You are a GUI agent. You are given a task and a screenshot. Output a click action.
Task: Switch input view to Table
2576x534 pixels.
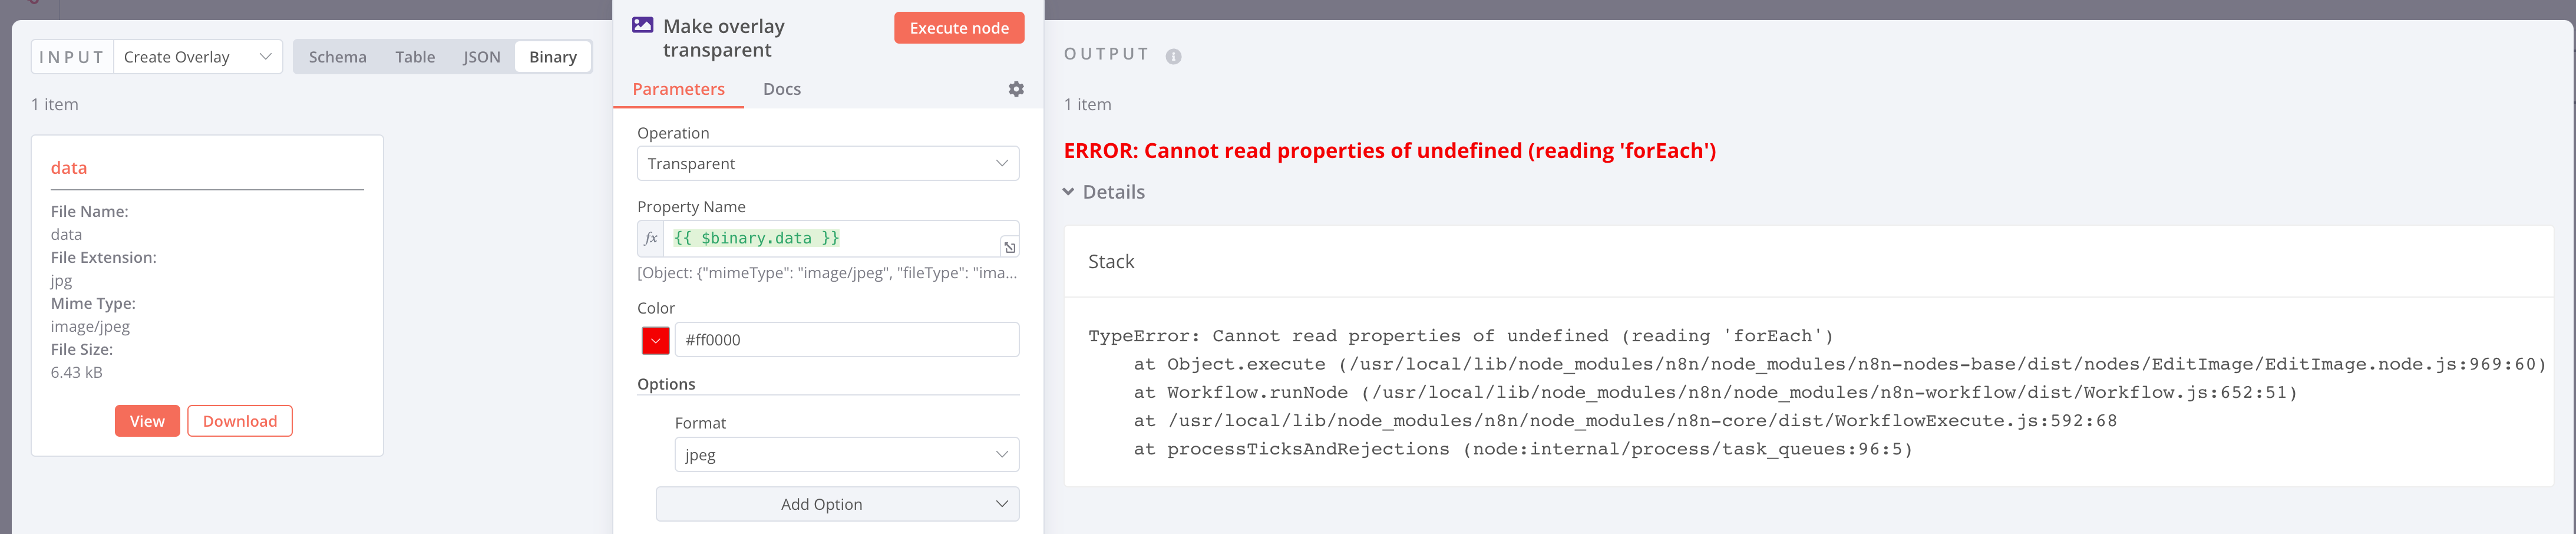coord(415,57)
